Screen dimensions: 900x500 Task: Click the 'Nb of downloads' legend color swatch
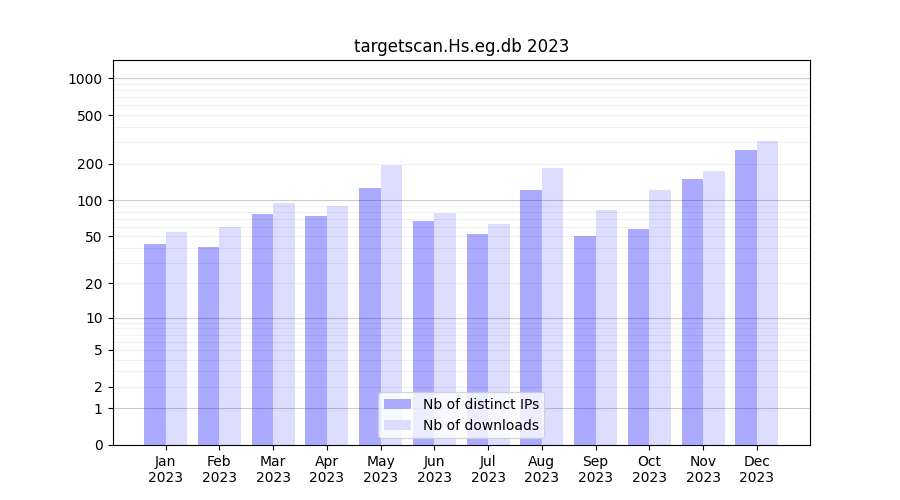(397, 425)
